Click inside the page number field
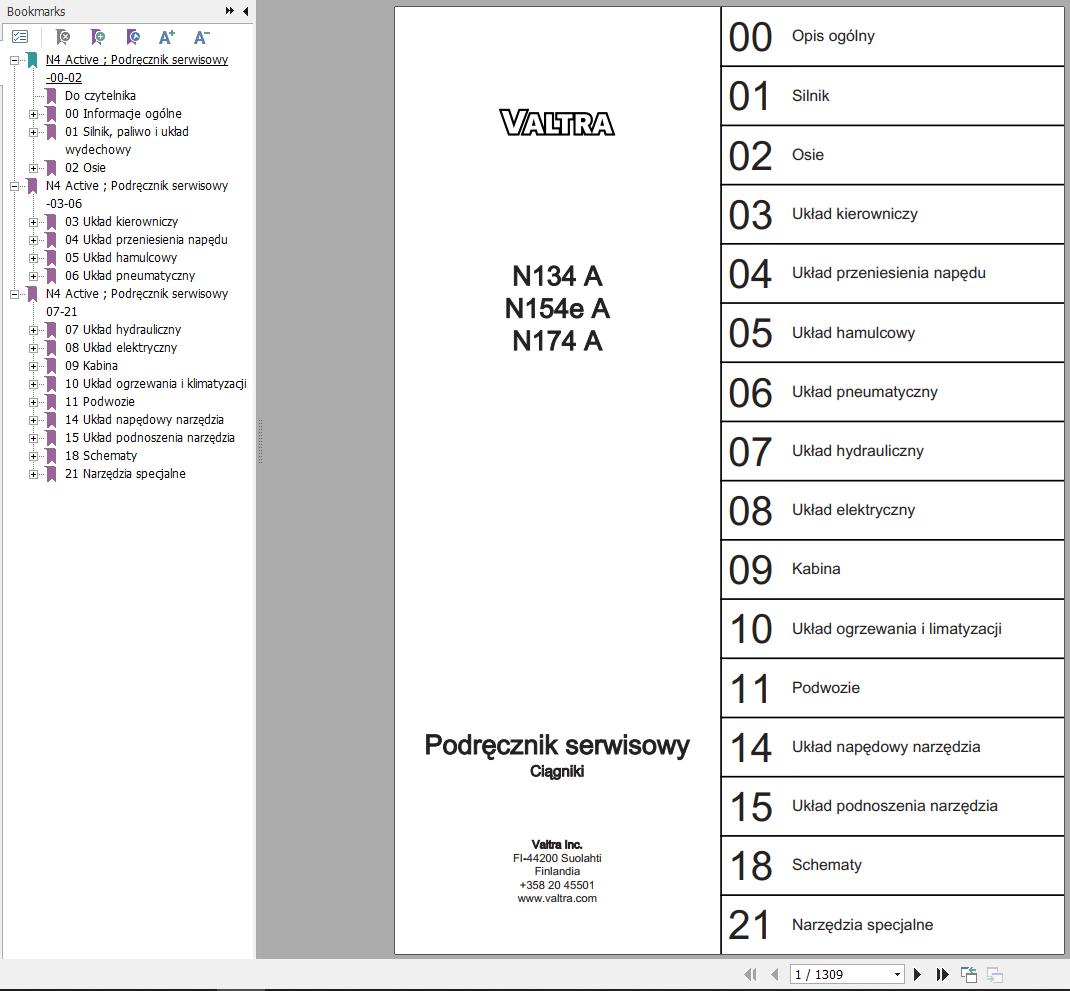Image resolution: width=1070 pixels, height=991 pixels. point(830,973)
